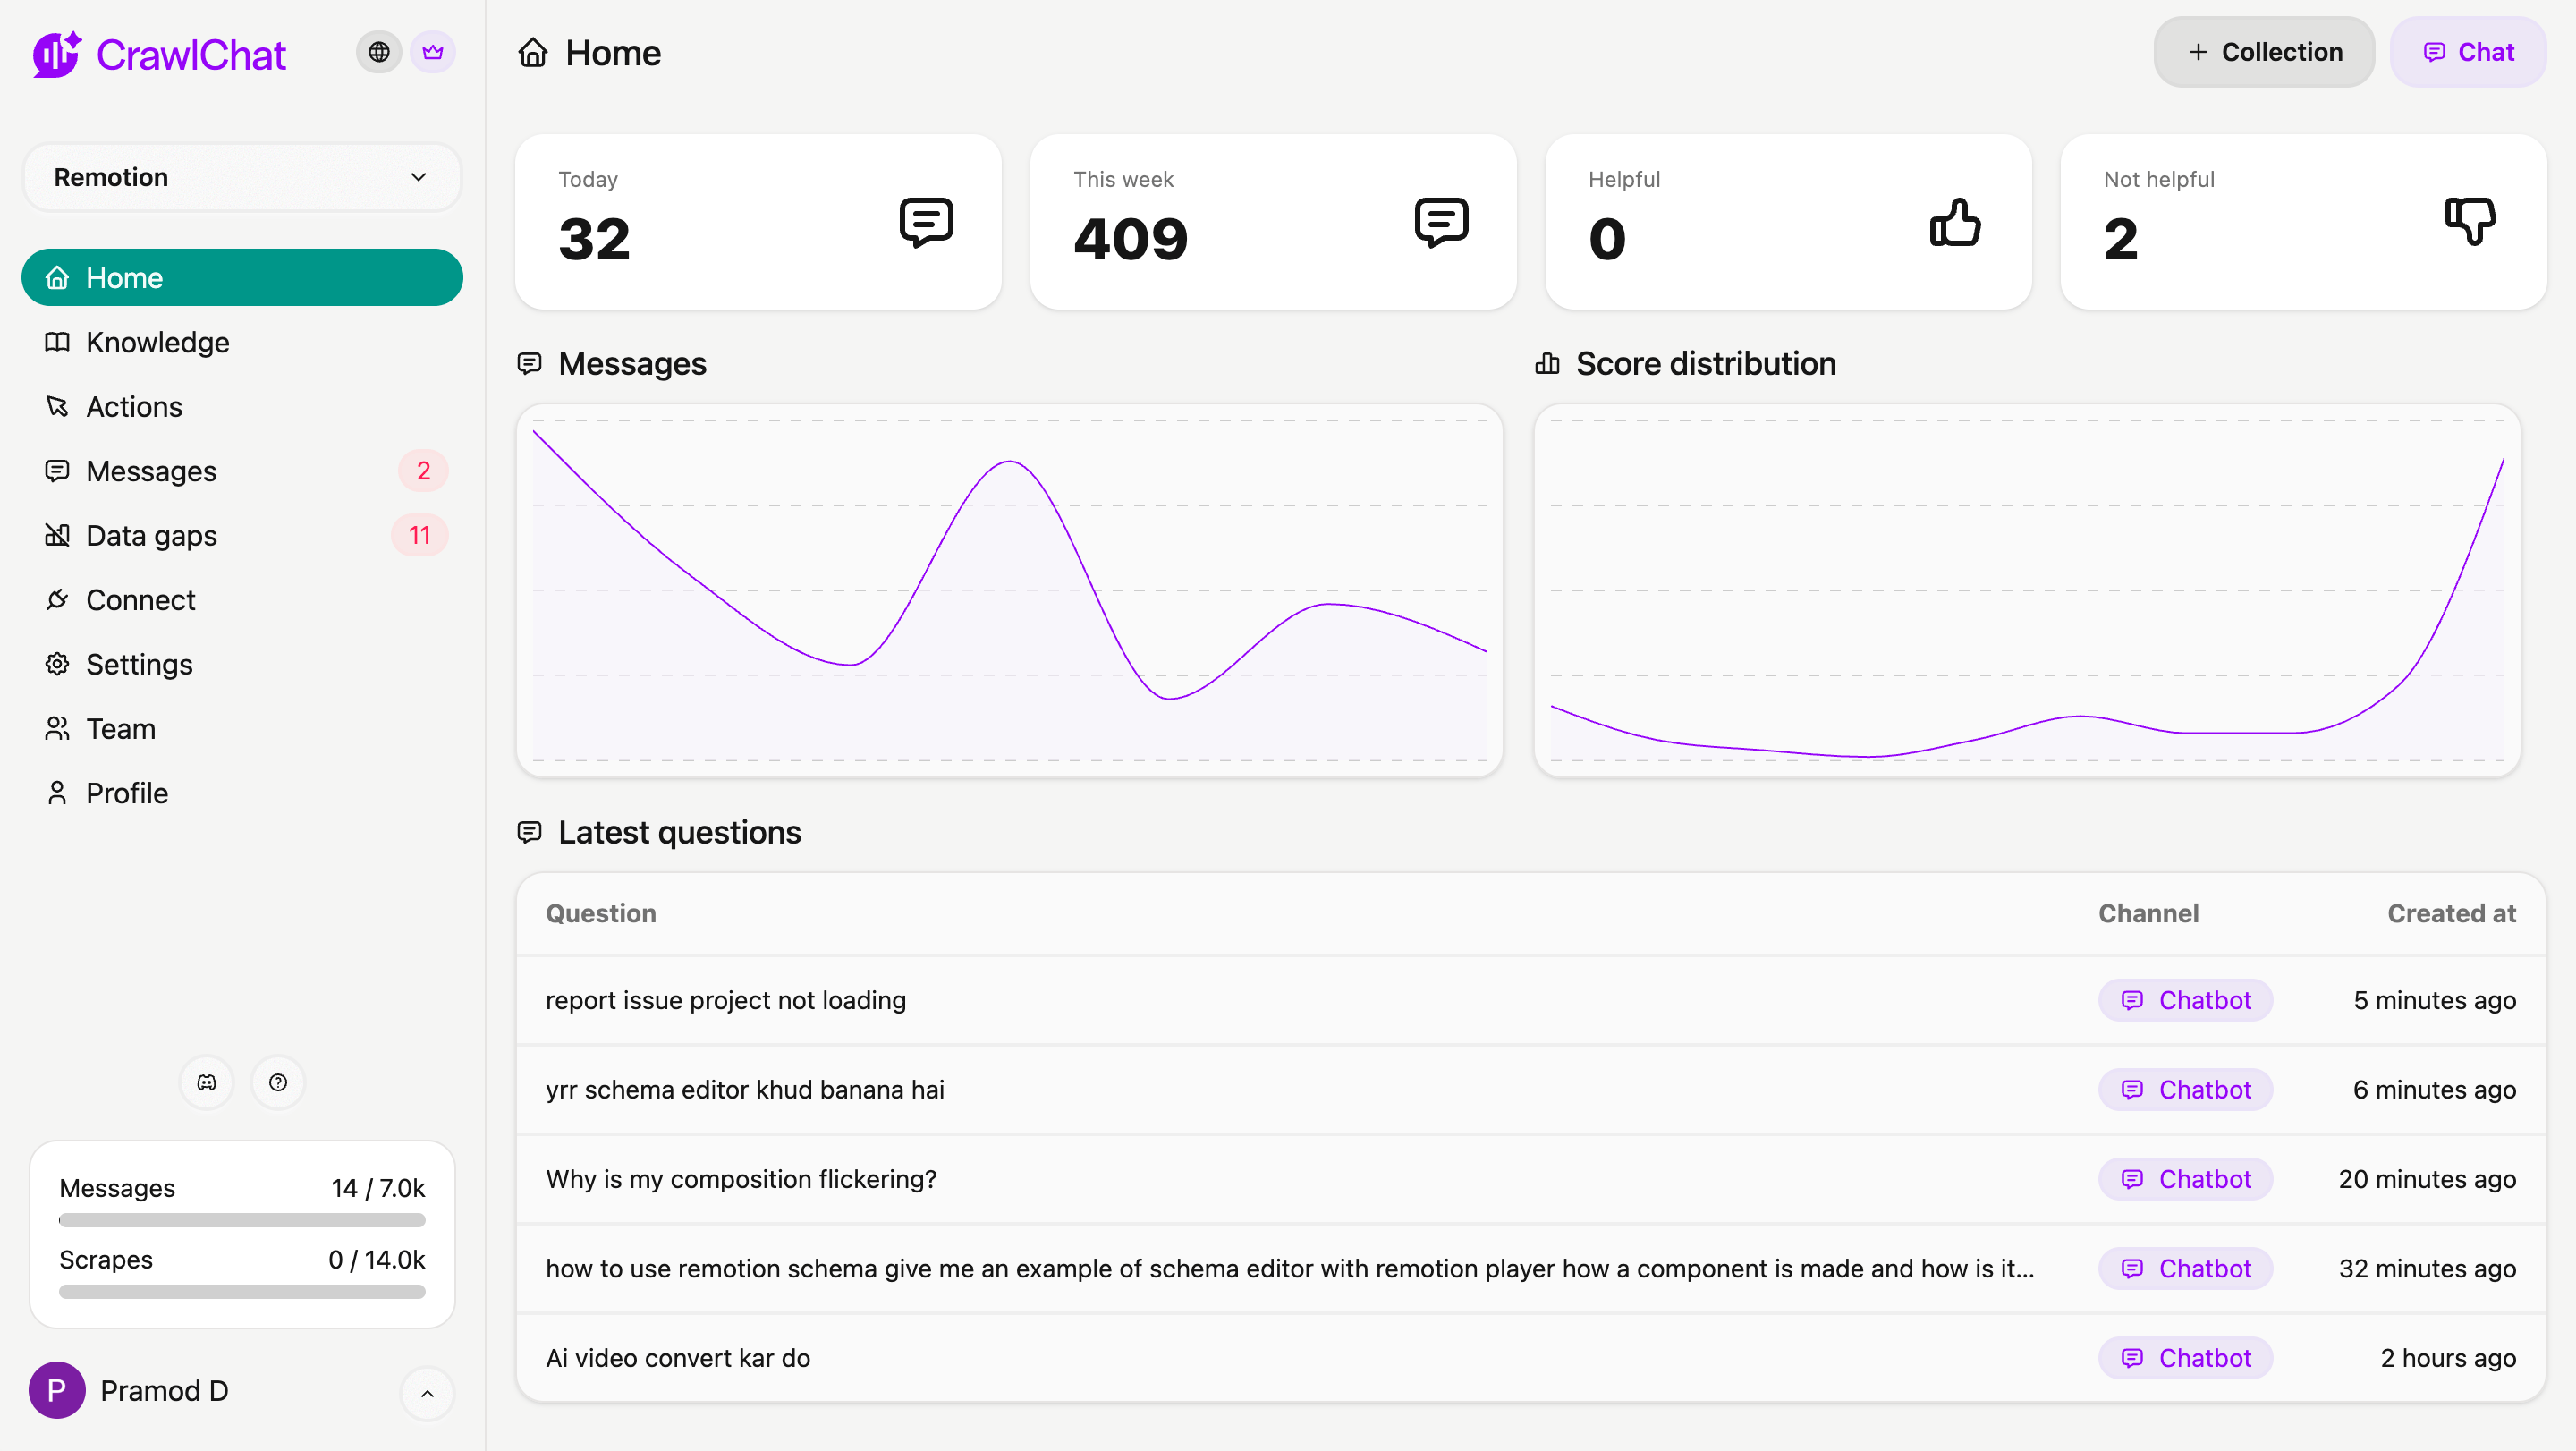The image size is (2576, 1451).
Task: Click Chatbot tag in '5 minutes ago' row
Action: (2185, 1000)
